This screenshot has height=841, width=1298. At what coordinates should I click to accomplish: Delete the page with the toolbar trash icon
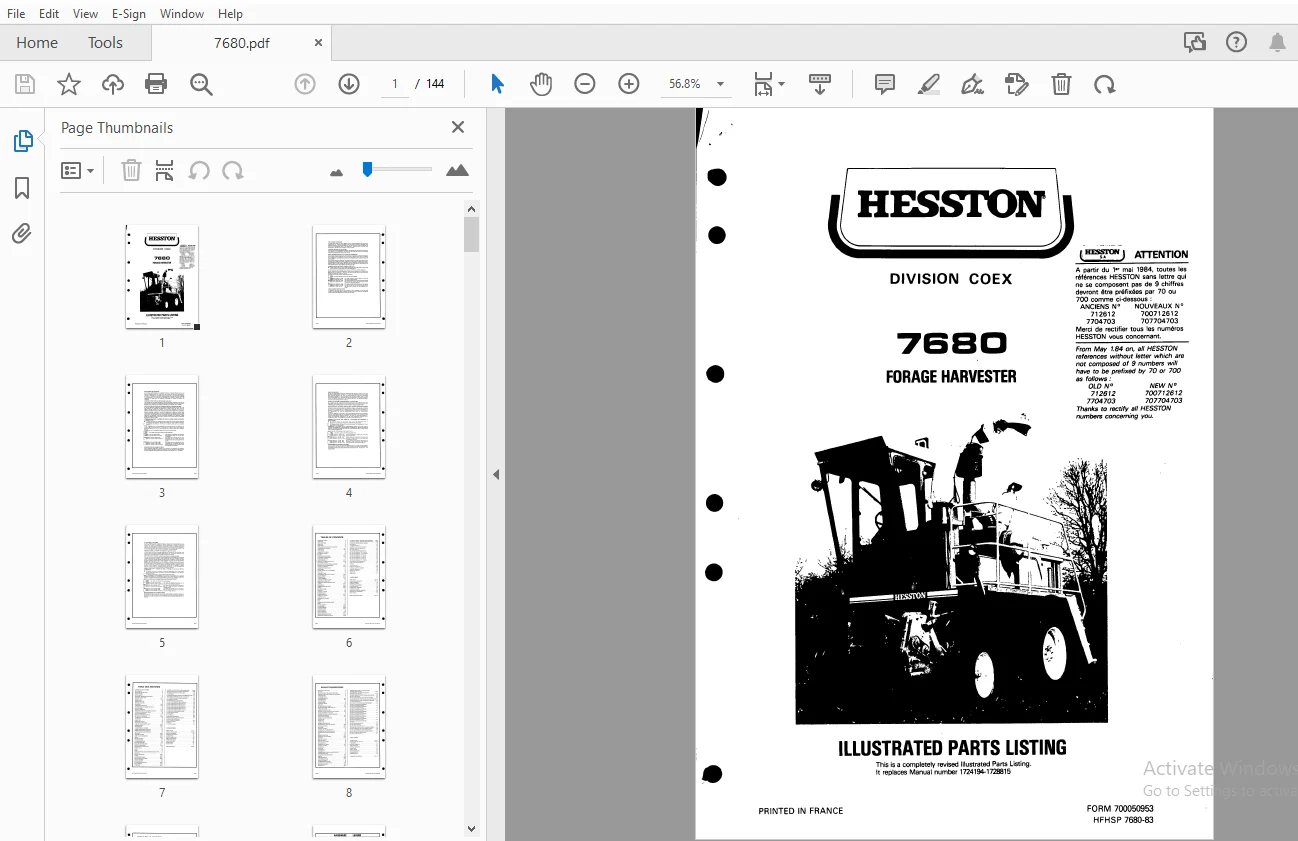(x=1061, y=84)
